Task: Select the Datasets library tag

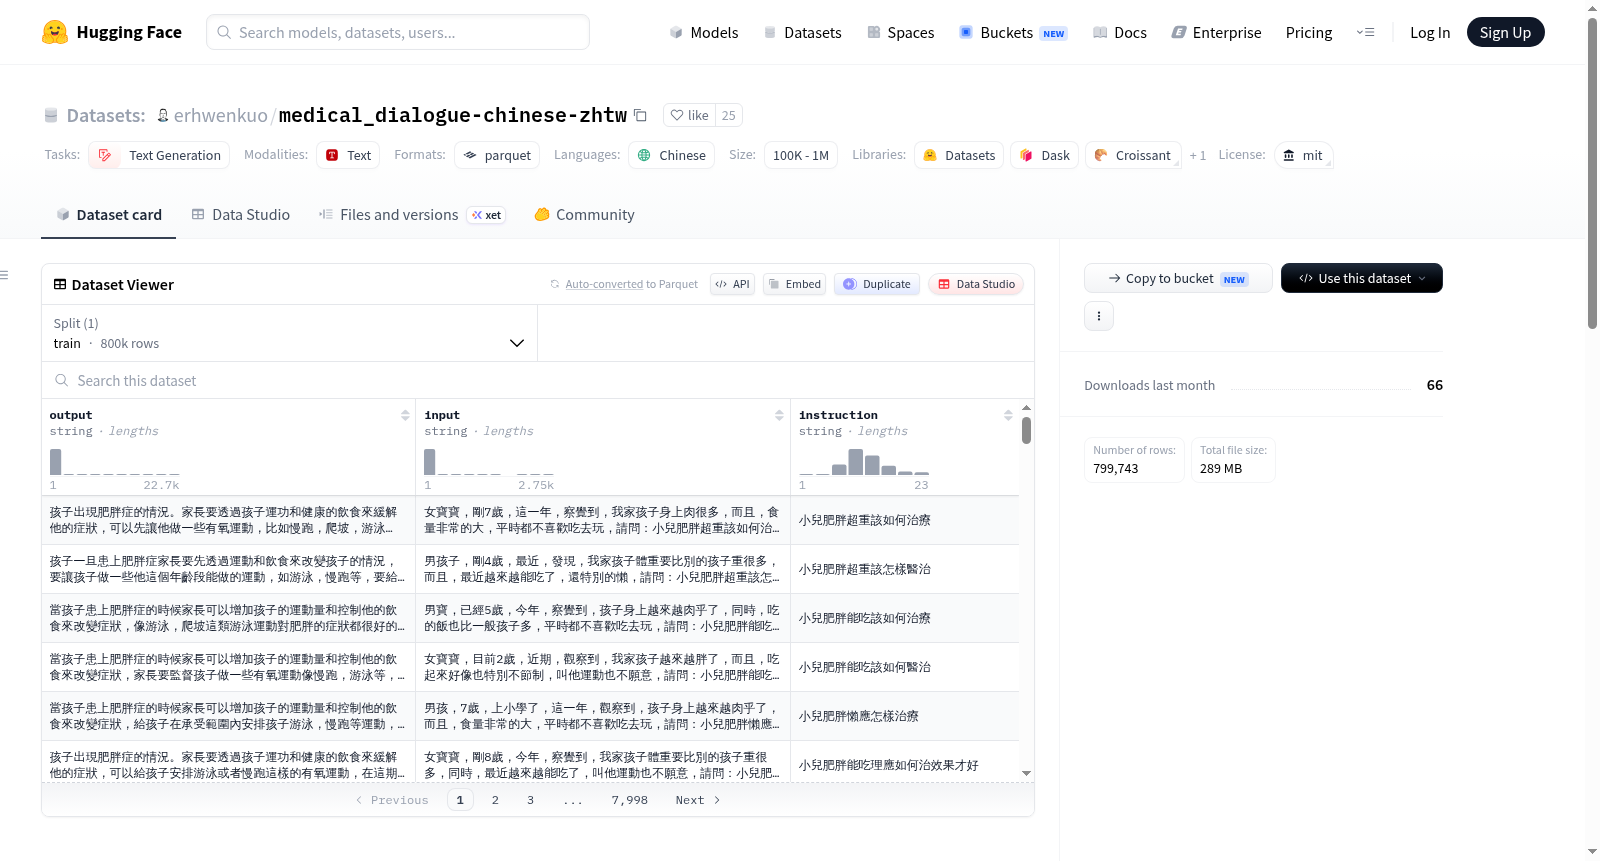Action: (959, 155)
